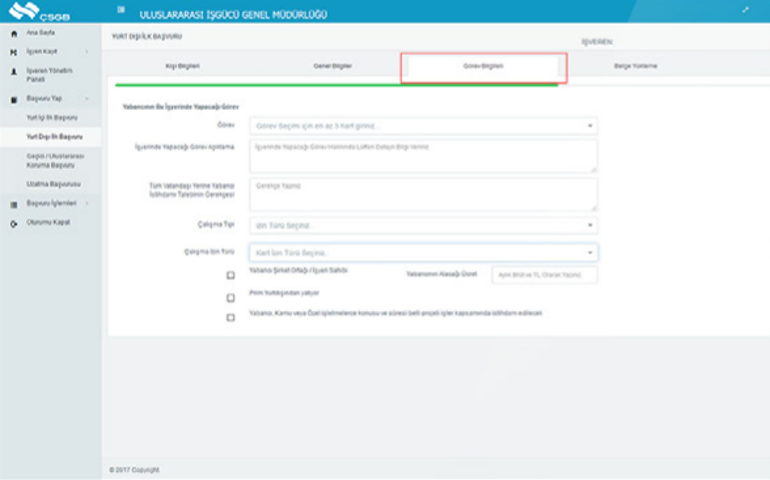This screenshot has height=480, width=770.
Task: Click the Yabancının Alacağı Ücret input field
Action: point(544,275)
